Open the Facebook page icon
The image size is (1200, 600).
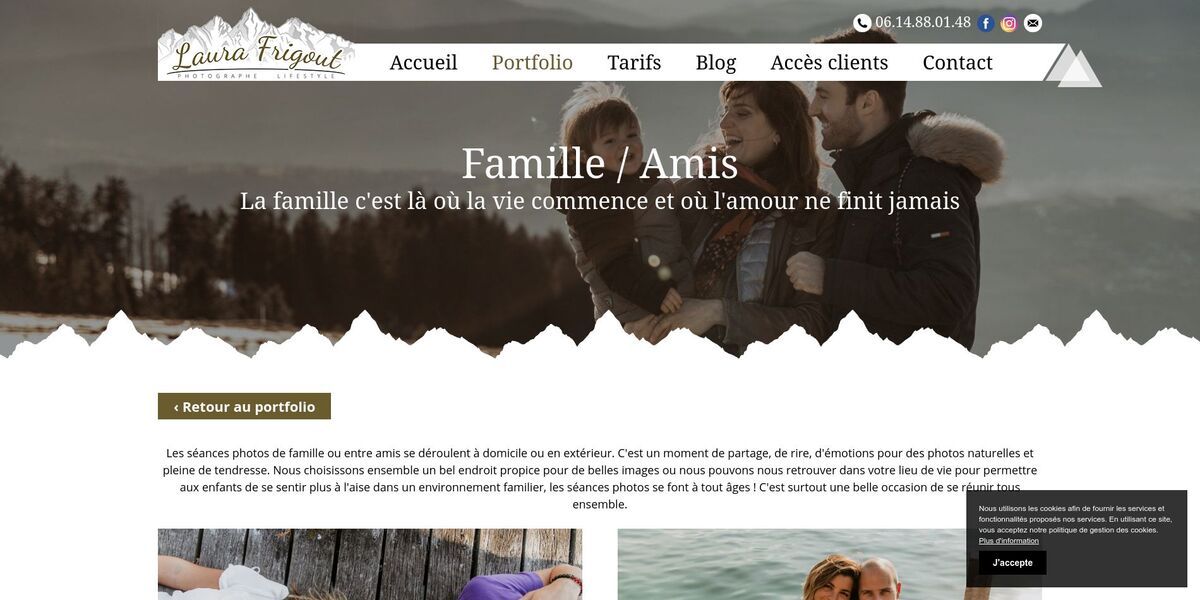pyautogui.click(x=986, y=23)
